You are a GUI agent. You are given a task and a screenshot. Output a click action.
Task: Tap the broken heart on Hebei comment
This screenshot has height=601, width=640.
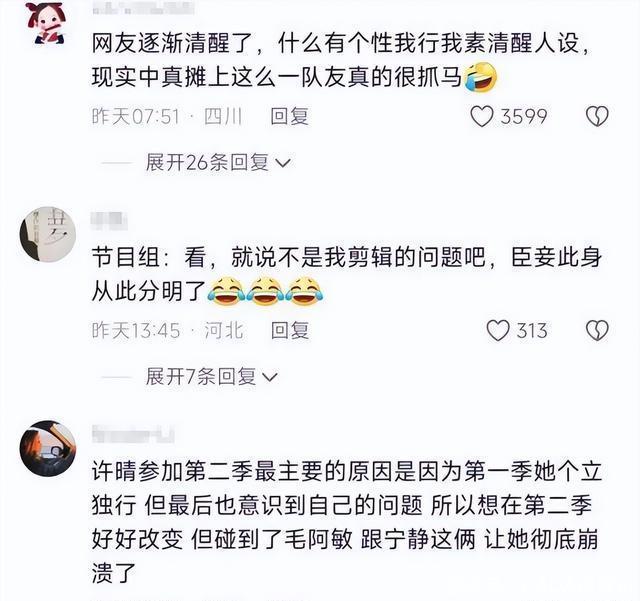(597, 330)
